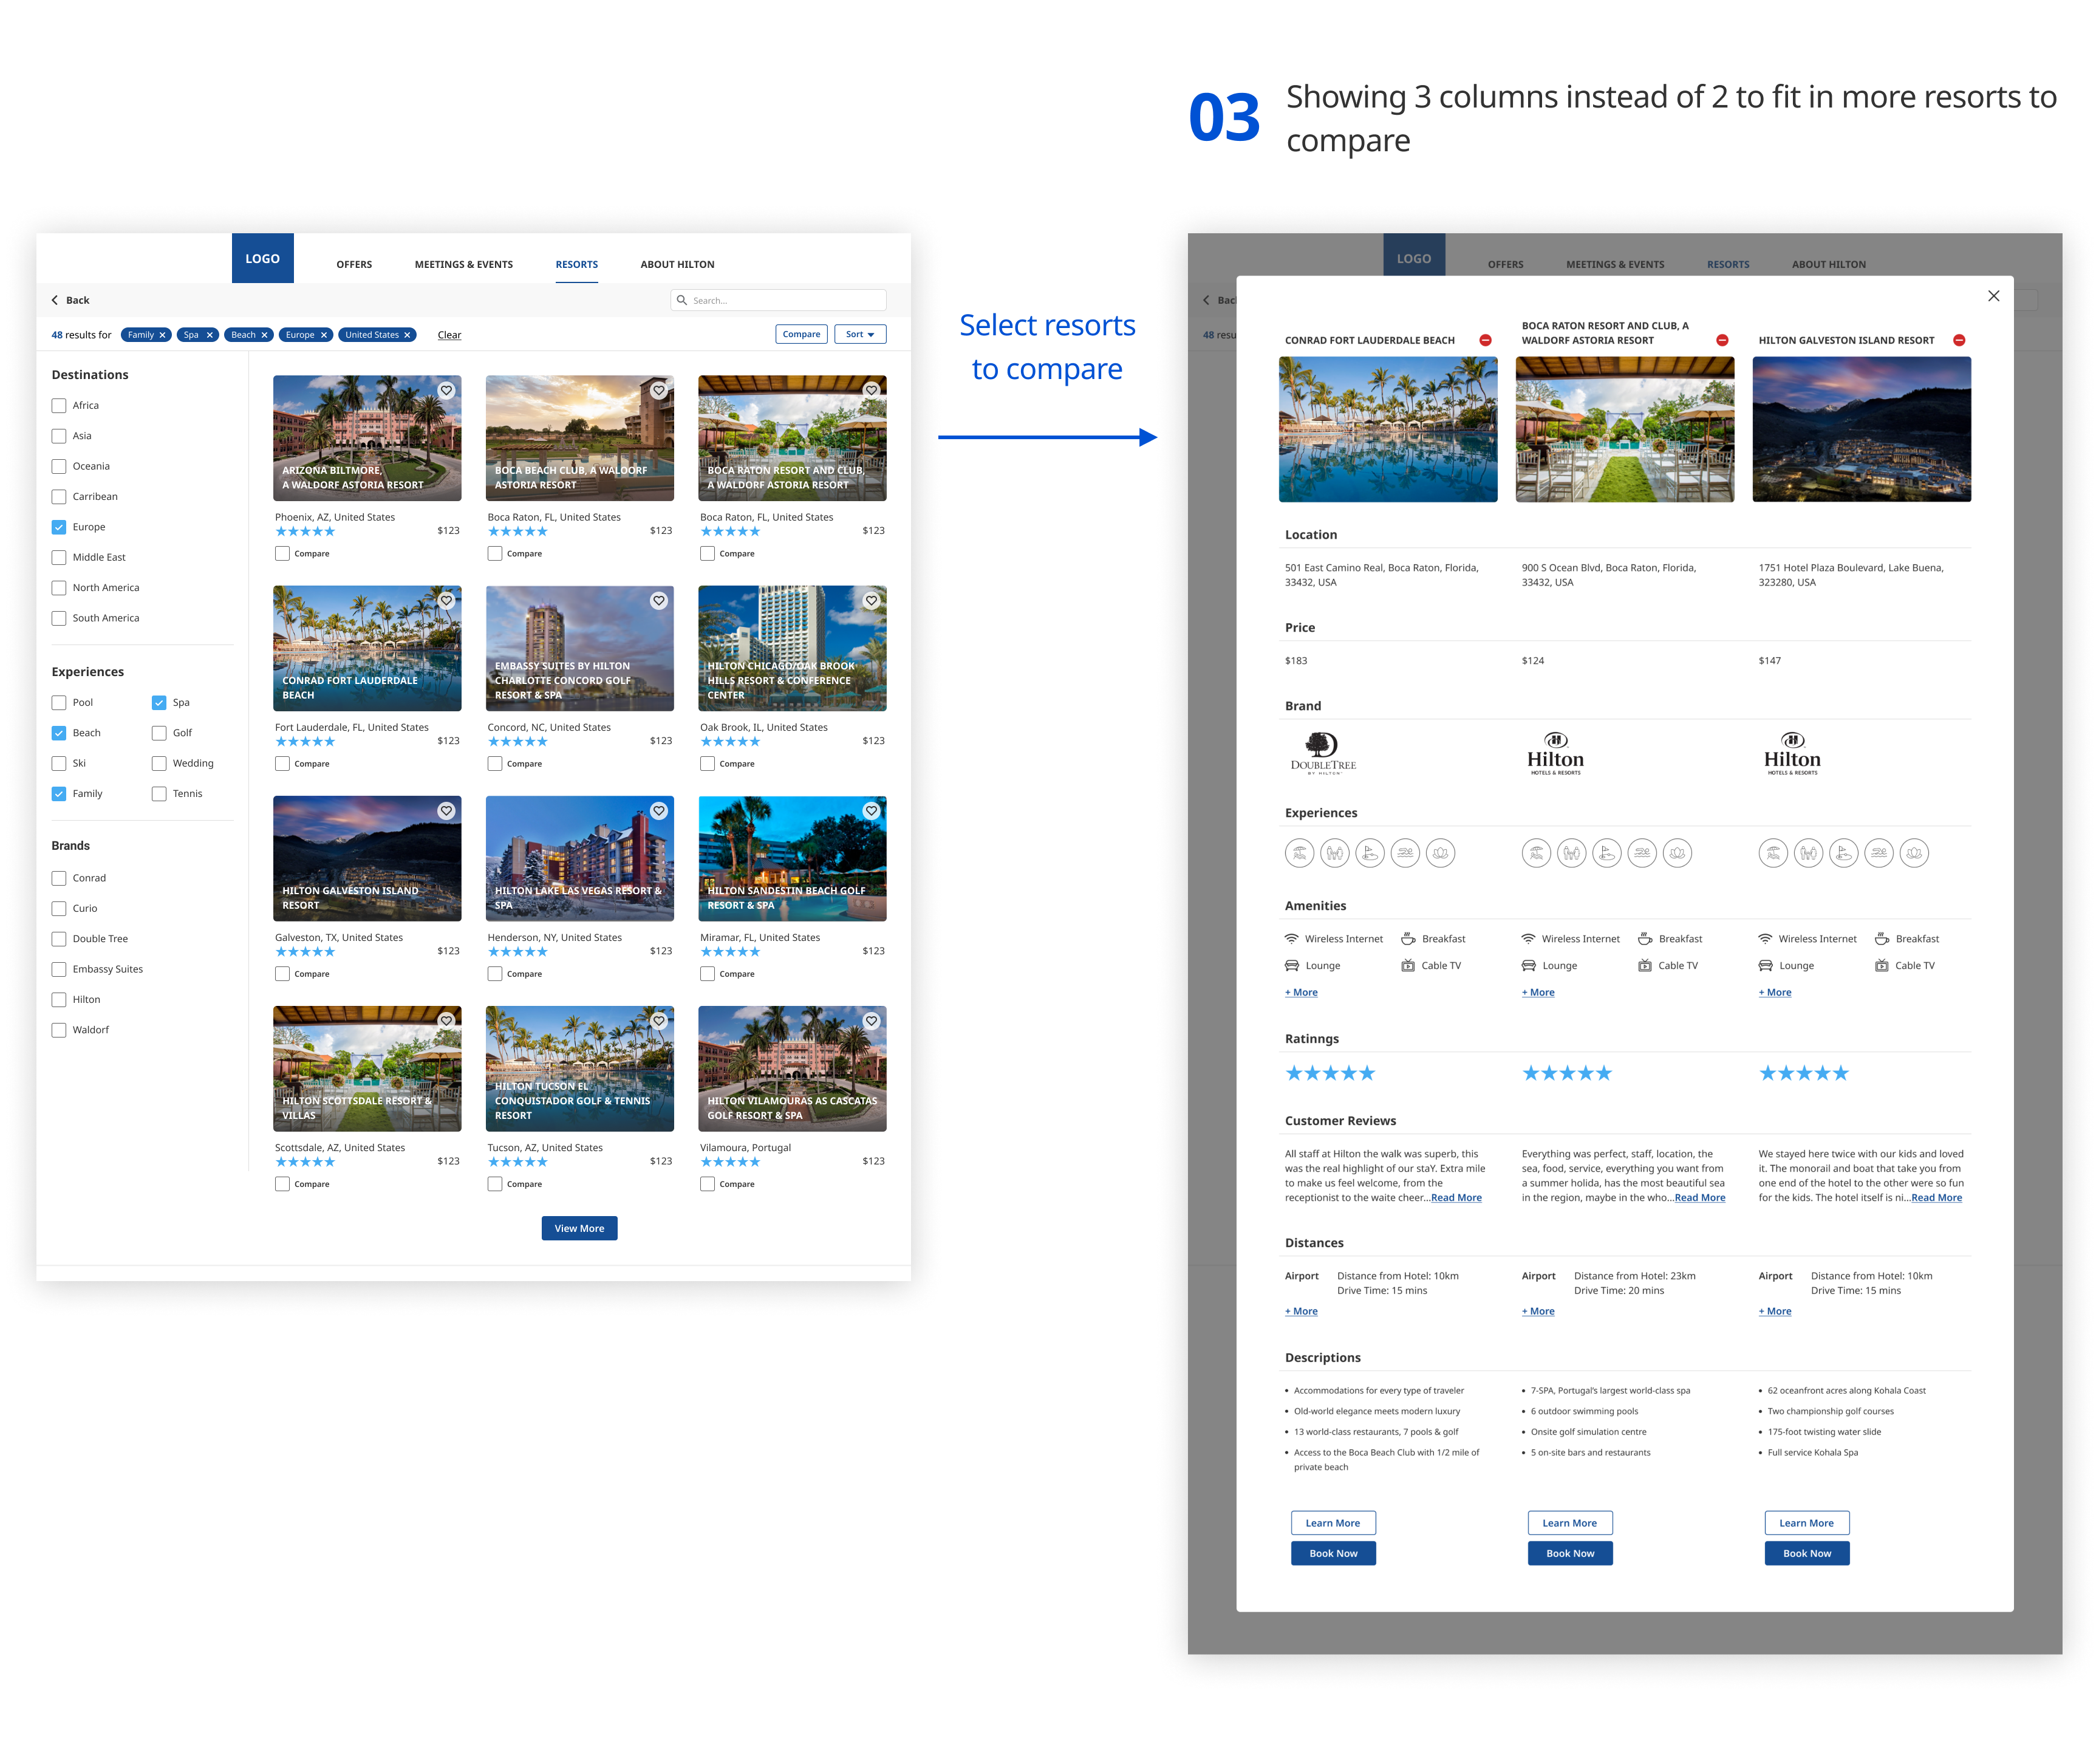Uncheck the Spa experience
The width and height of the screenshot is (2099, 1764).
[x=159, y=703]
